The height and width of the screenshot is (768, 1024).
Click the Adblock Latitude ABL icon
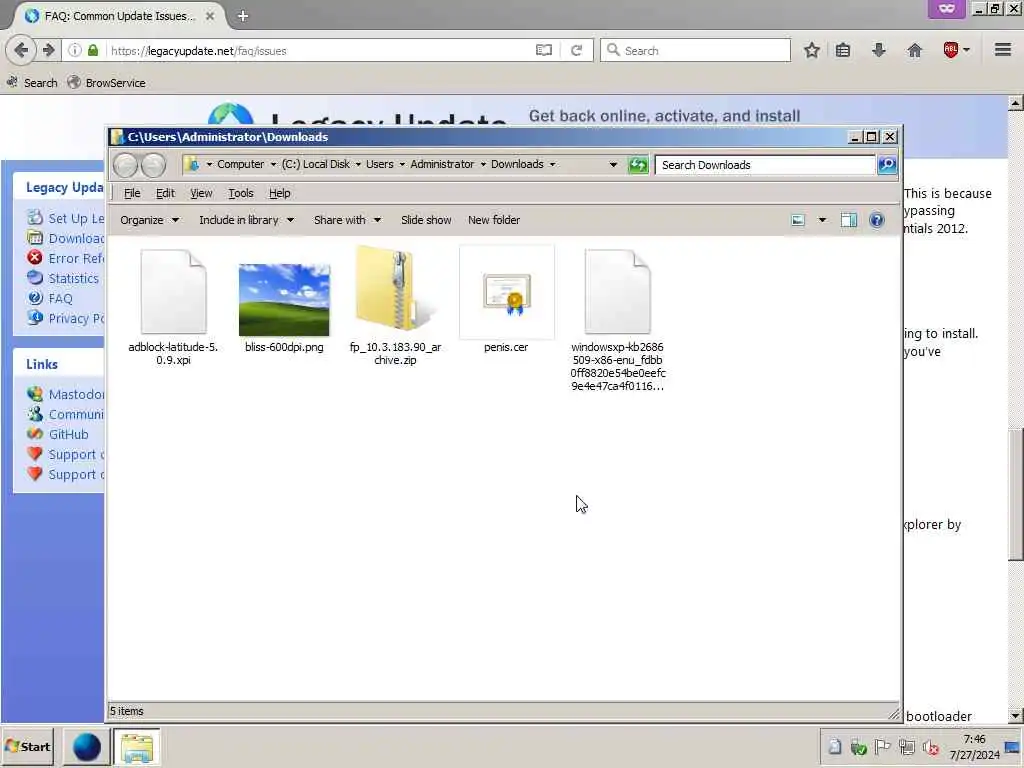[951, 50]
